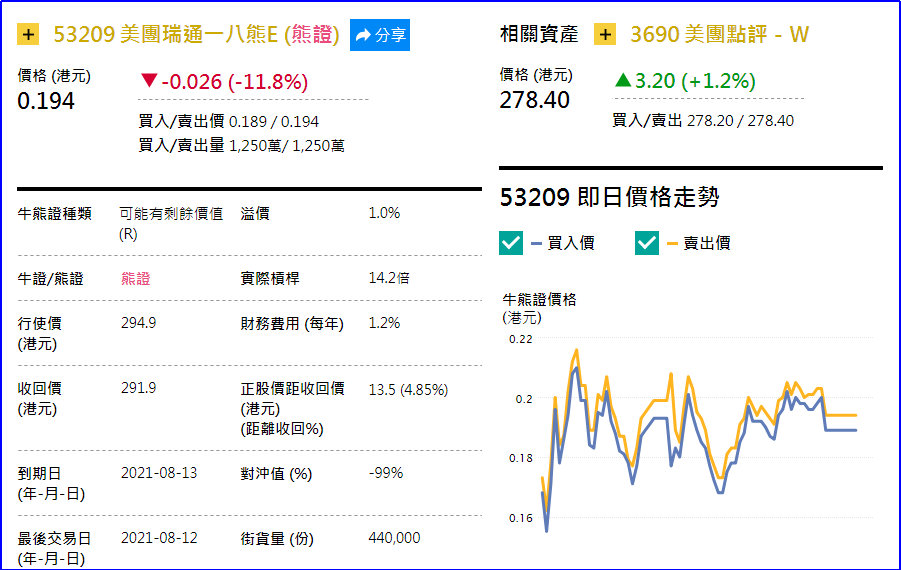Image resolution: width=901 pixels, height=570 pixels.
Task: Click the 牛證/熊證 row label
Action: [51, 279]
